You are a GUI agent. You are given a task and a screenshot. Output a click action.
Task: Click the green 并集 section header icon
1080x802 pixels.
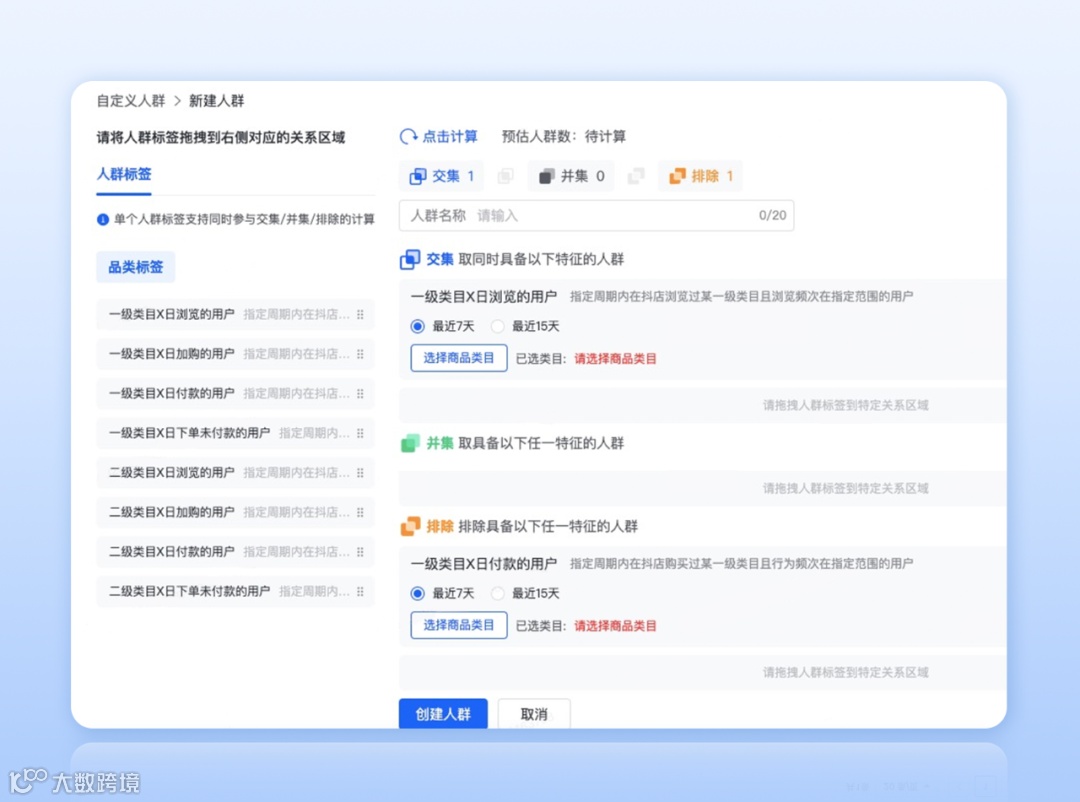(x=410, y=443)
